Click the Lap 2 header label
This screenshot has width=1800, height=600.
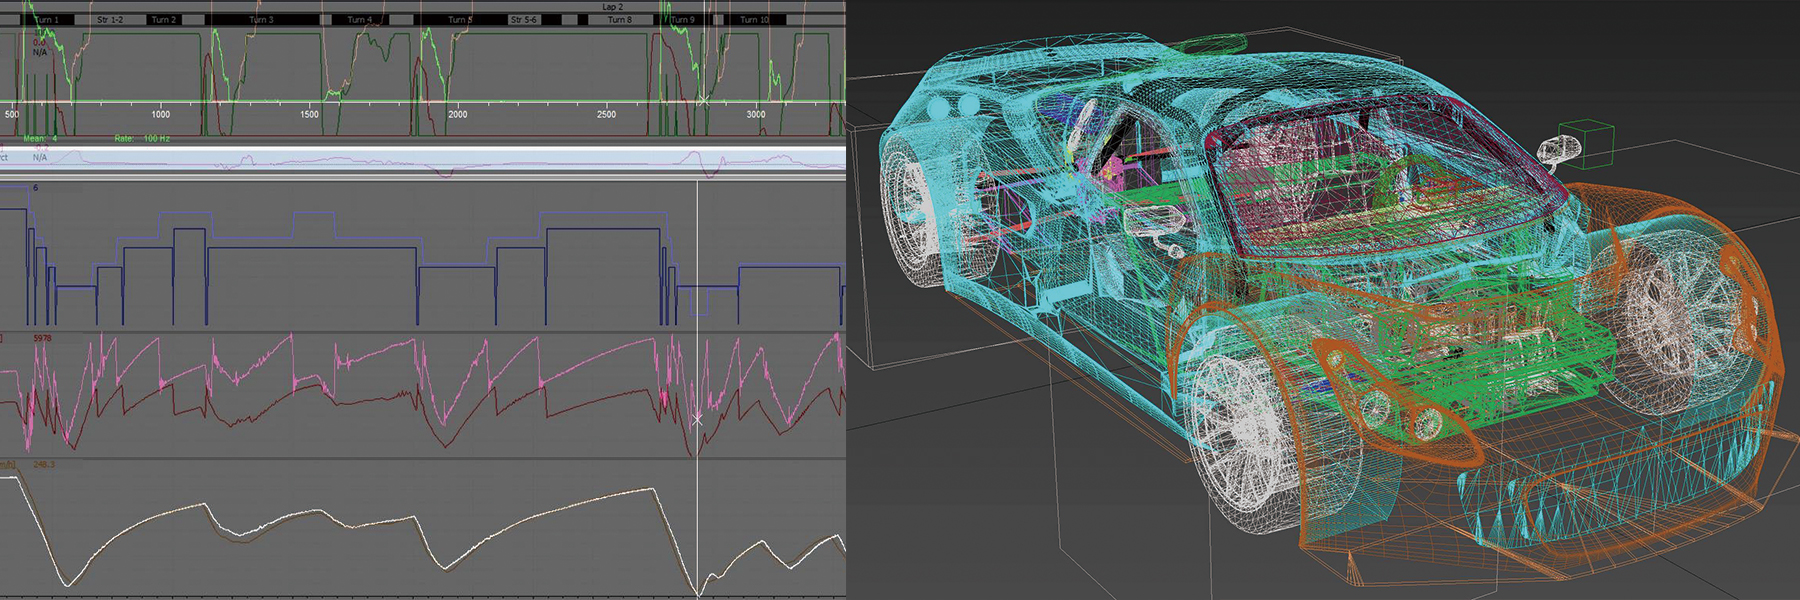(x=612, y=7)
